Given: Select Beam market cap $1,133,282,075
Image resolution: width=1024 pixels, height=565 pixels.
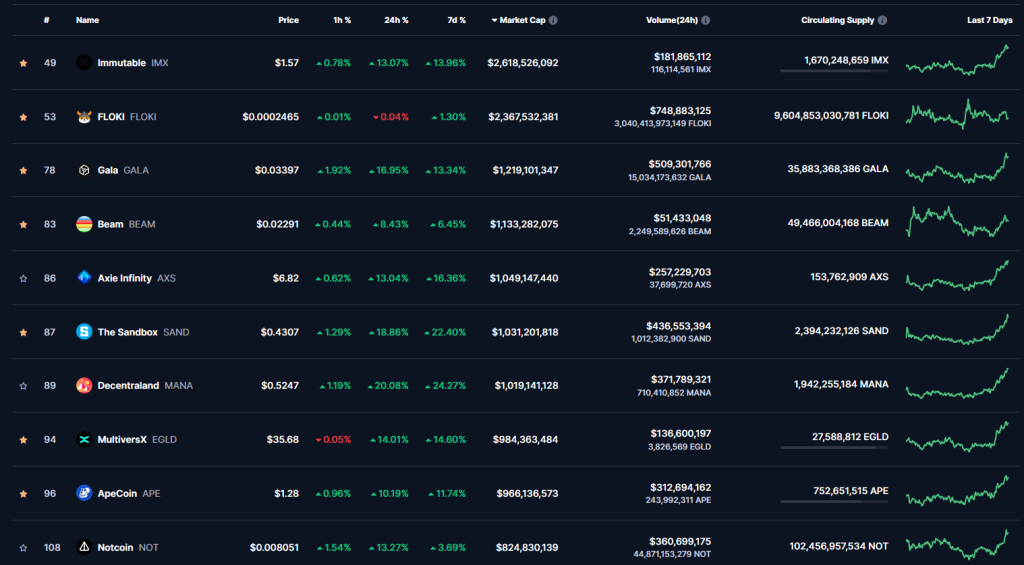Looking at the screenshot, I should (524, 224).
